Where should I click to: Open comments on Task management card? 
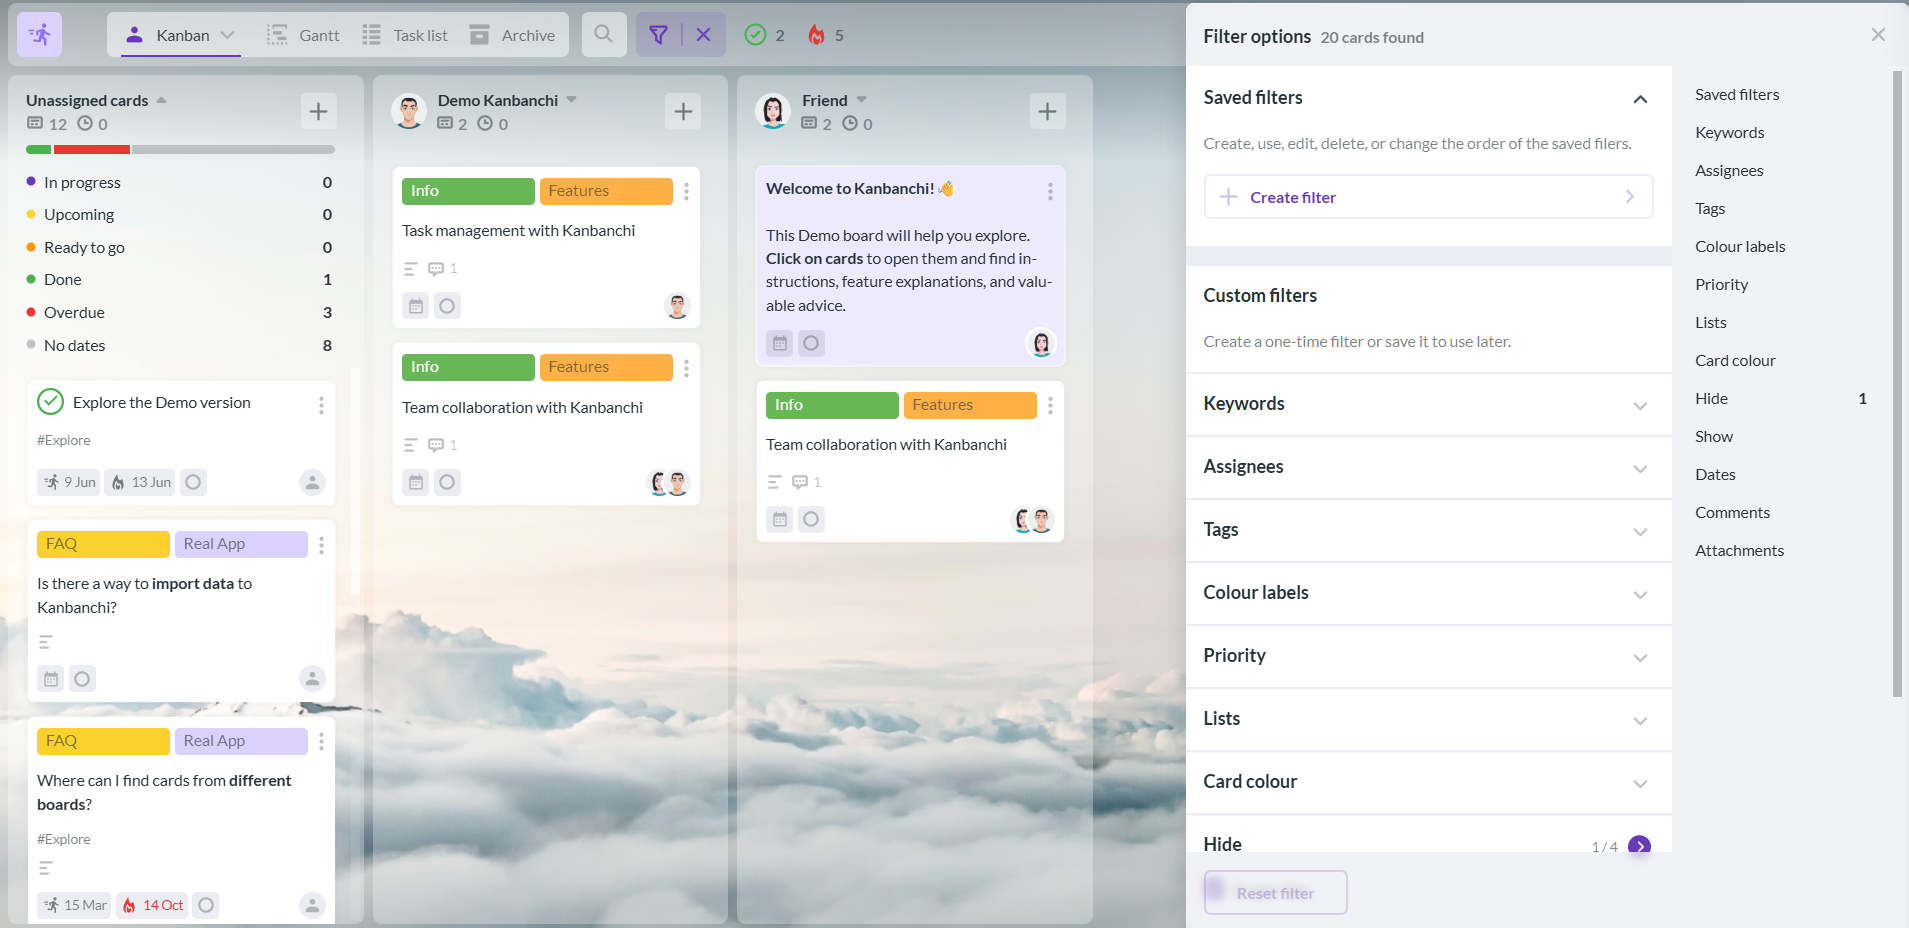(442, 268)
